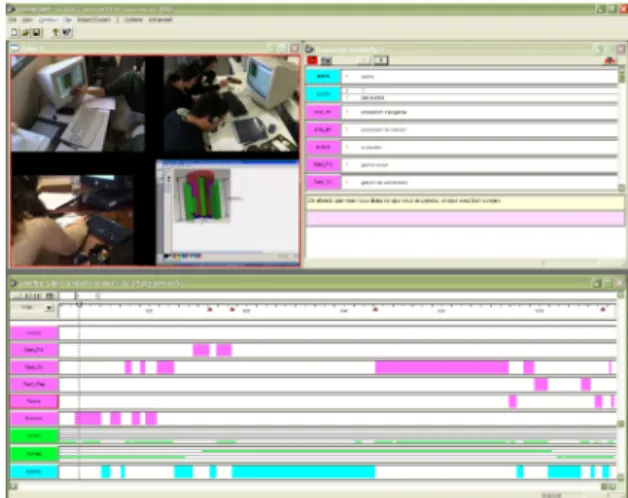Click the dark-bordered button in annotation panel toolbar
Screen dimensions: 628x498
(x=381, y=60)
